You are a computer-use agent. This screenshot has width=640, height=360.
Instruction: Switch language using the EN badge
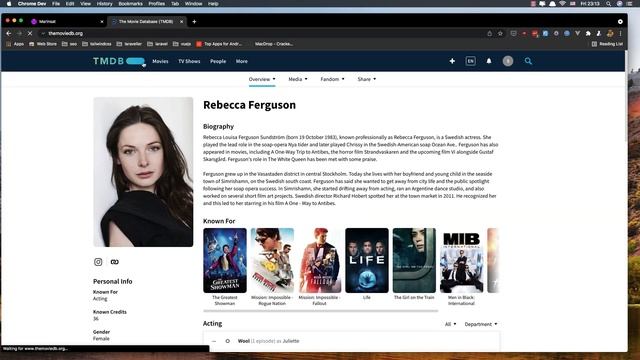(x=470, y=61)
